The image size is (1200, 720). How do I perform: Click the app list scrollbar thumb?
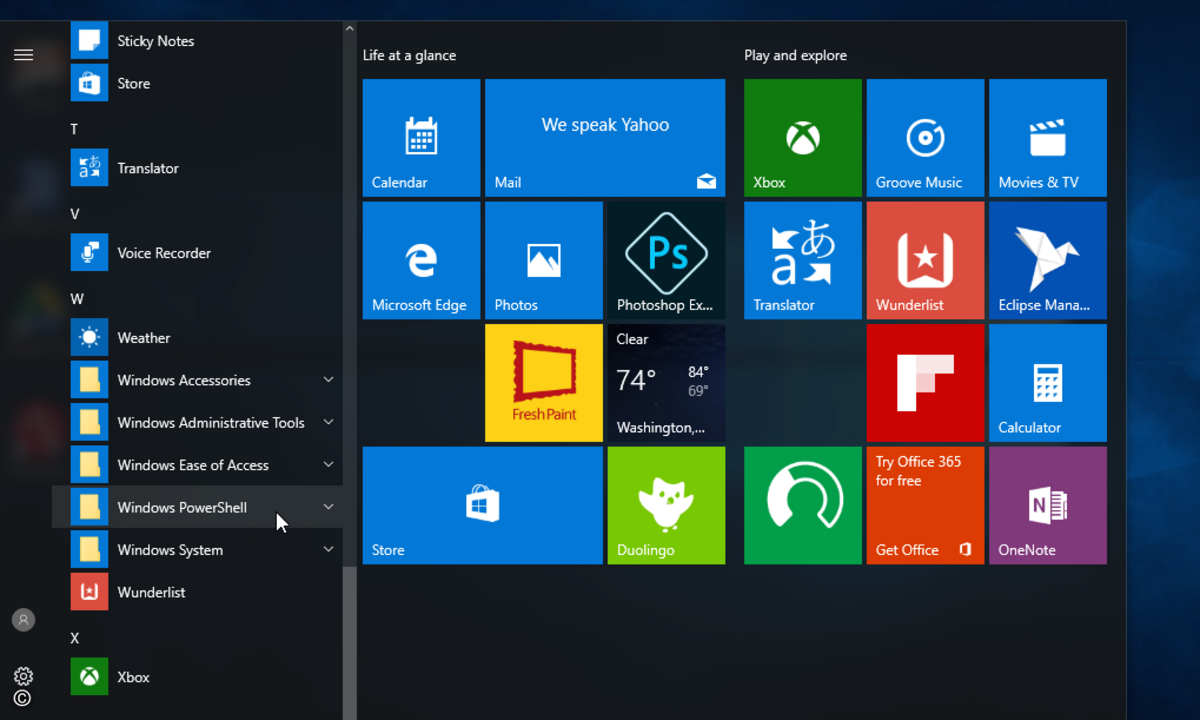[x=349, y=642]
